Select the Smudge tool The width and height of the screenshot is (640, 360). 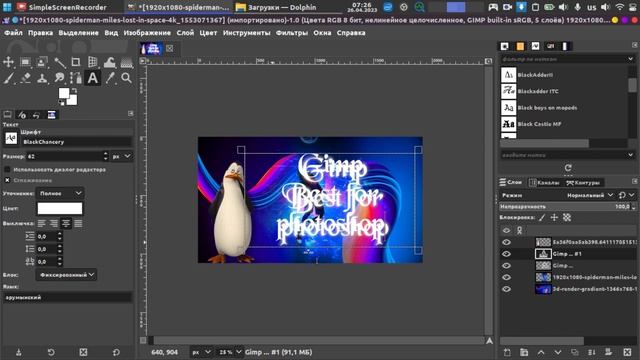pyautogui.click(x=60, y=78)
